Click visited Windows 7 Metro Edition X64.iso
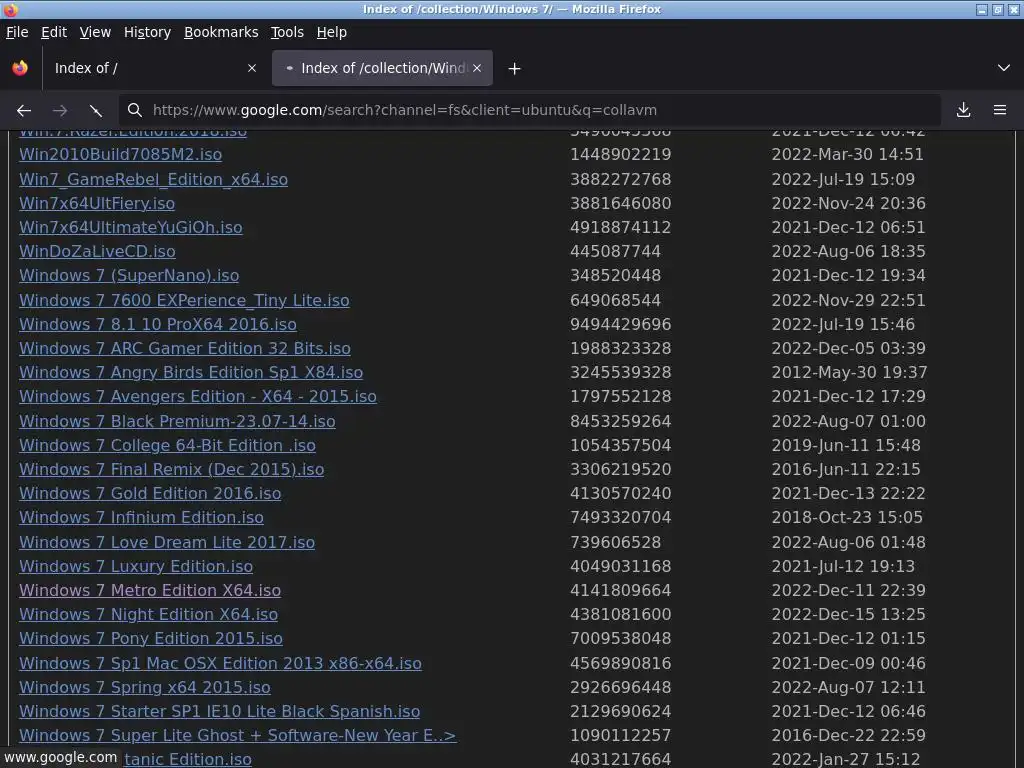1024x768 pixels. (150, 591)
